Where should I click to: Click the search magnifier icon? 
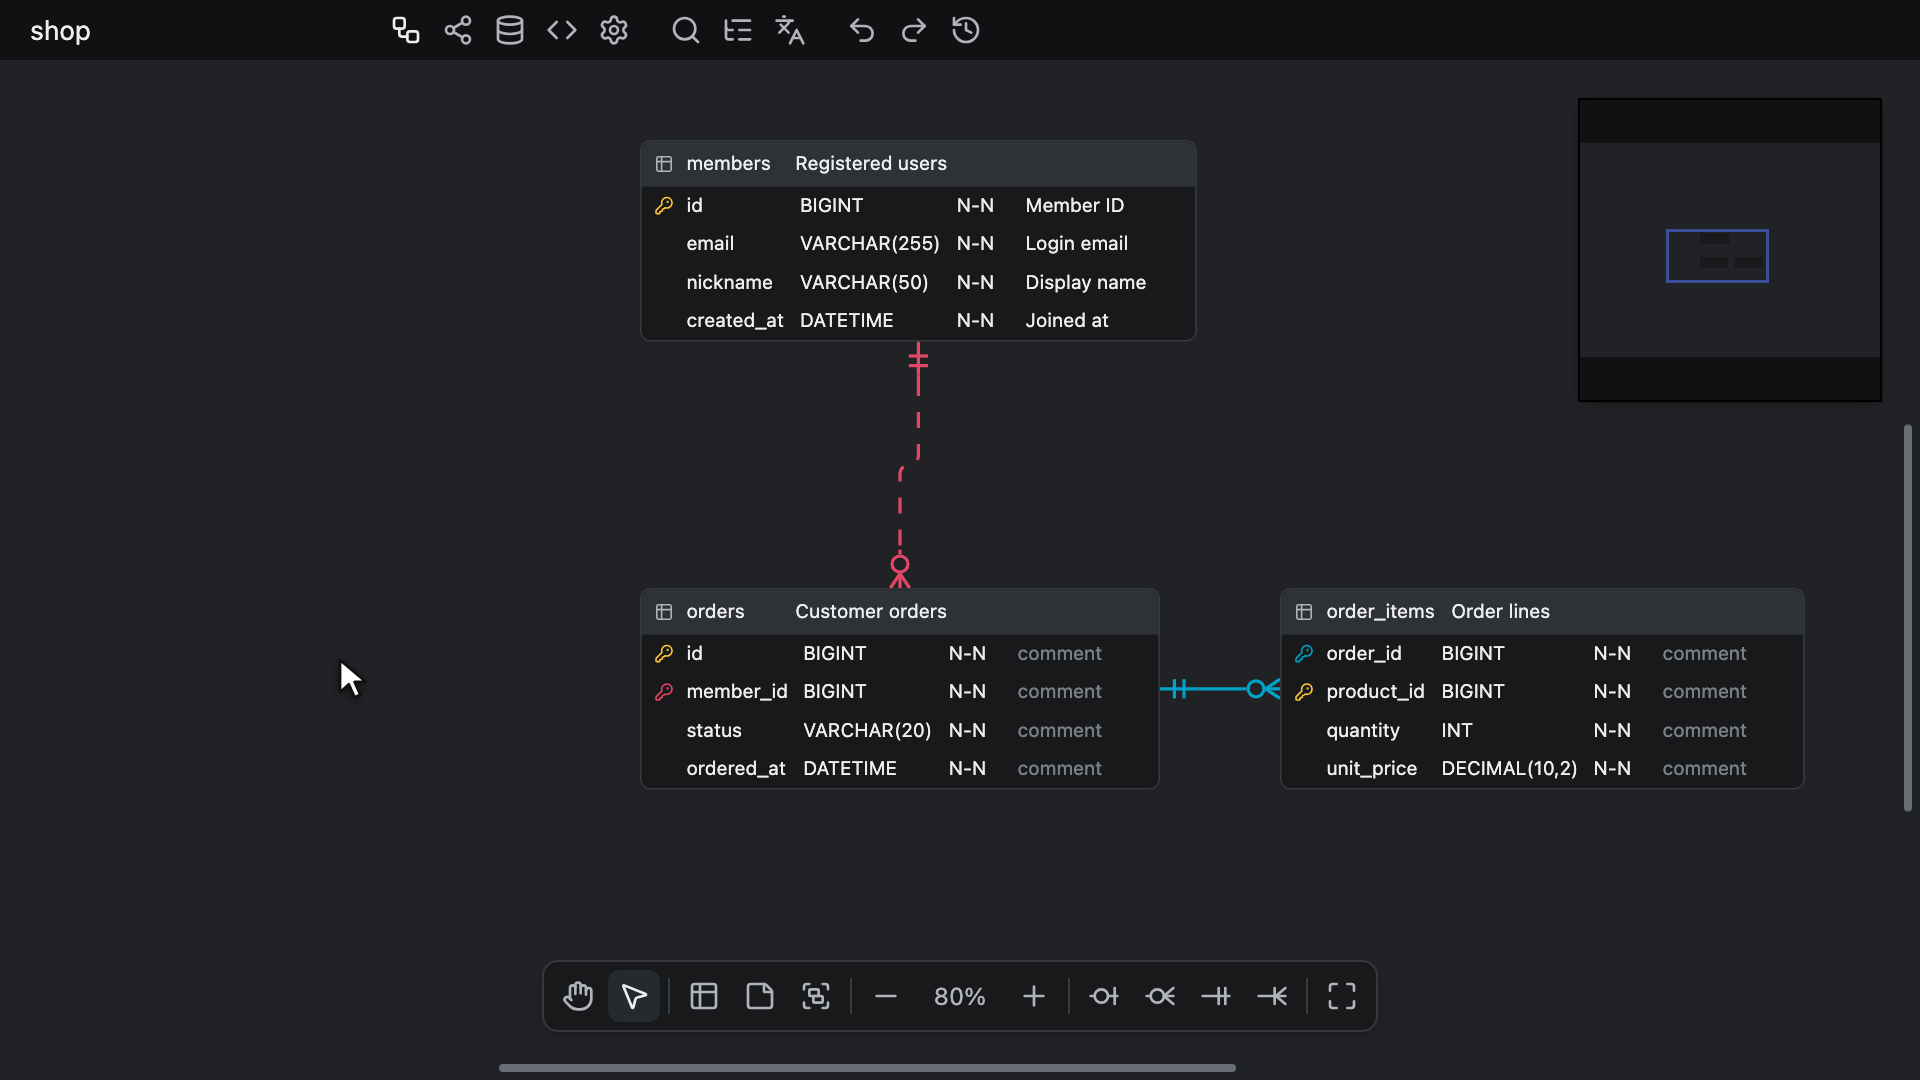[686, 30]
